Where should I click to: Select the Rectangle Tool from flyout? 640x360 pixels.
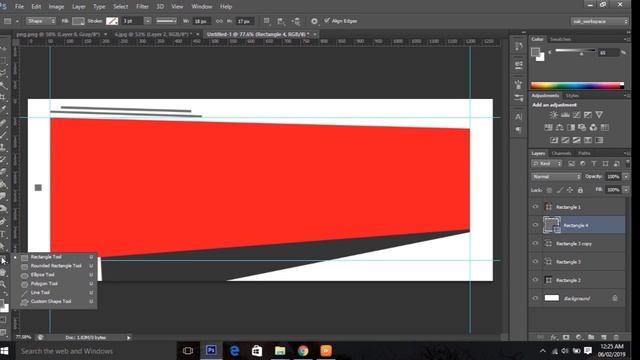tap(54, 257)
